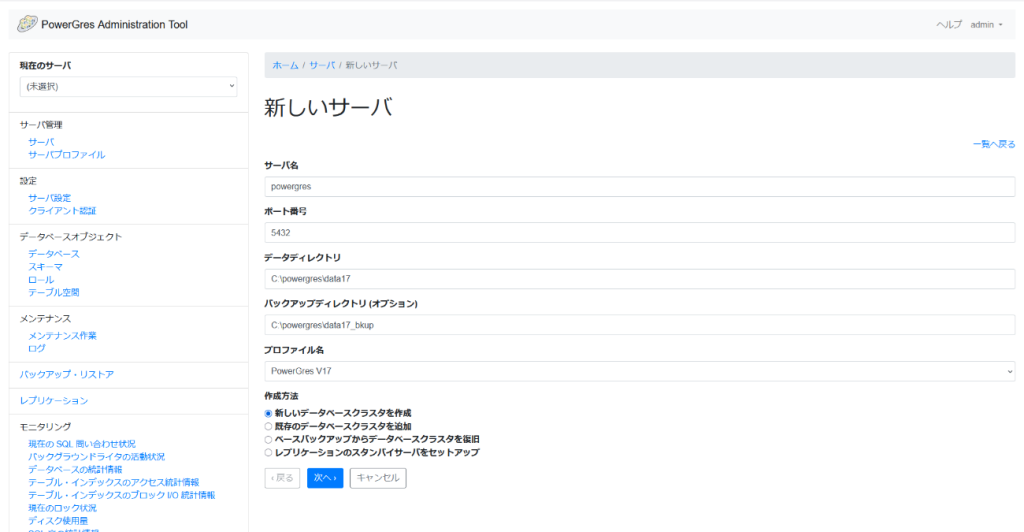Image resolution: width=1024 pixels, height=532 pixels.
Task: Click the 設定 sidebar heading
Action: tap(28, 181)
